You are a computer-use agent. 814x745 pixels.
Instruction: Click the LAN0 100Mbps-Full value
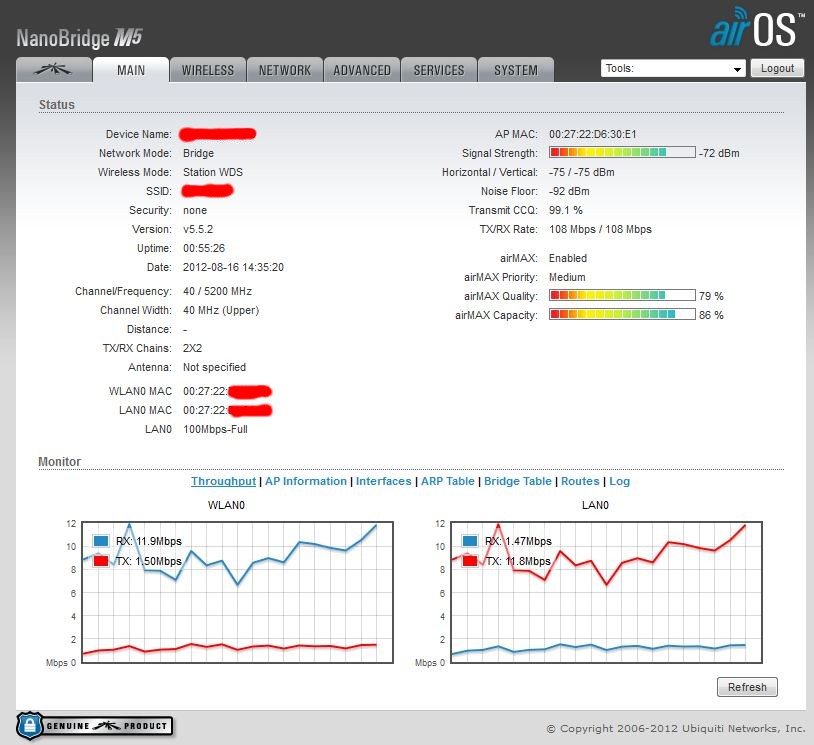[215, 429]
